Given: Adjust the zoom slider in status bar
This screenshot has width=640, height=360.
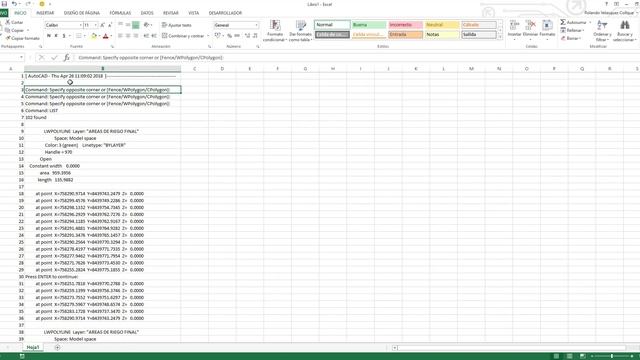Looking at the screenshot, I should pos(611,356).
